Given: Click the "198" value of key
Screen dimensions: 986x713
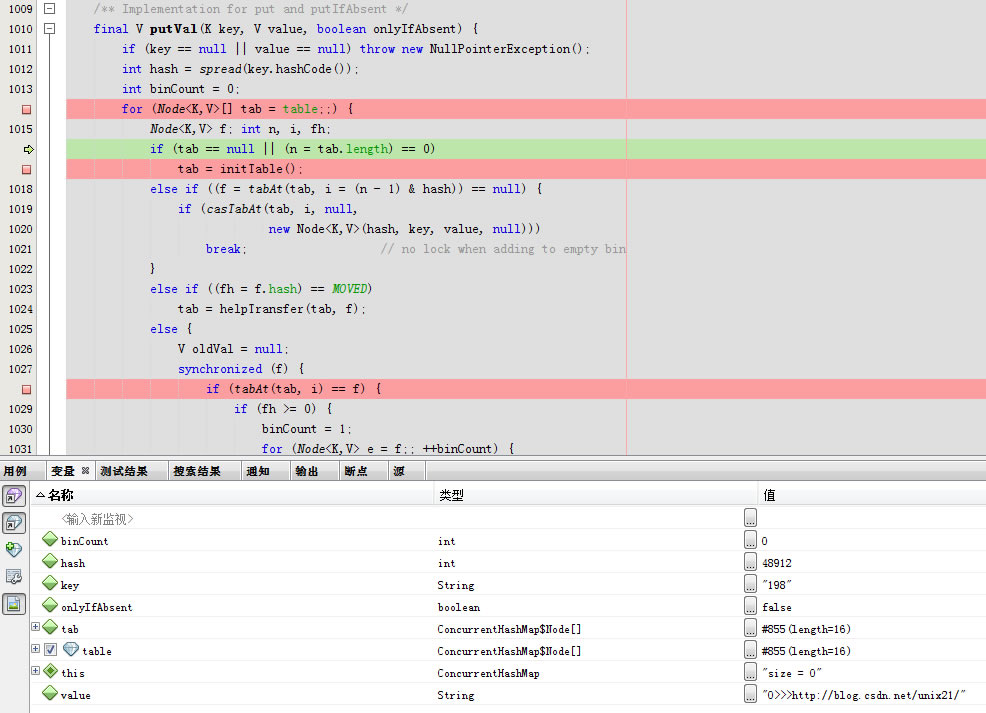Looking at the screenshot, I should (x=777, y=585).
